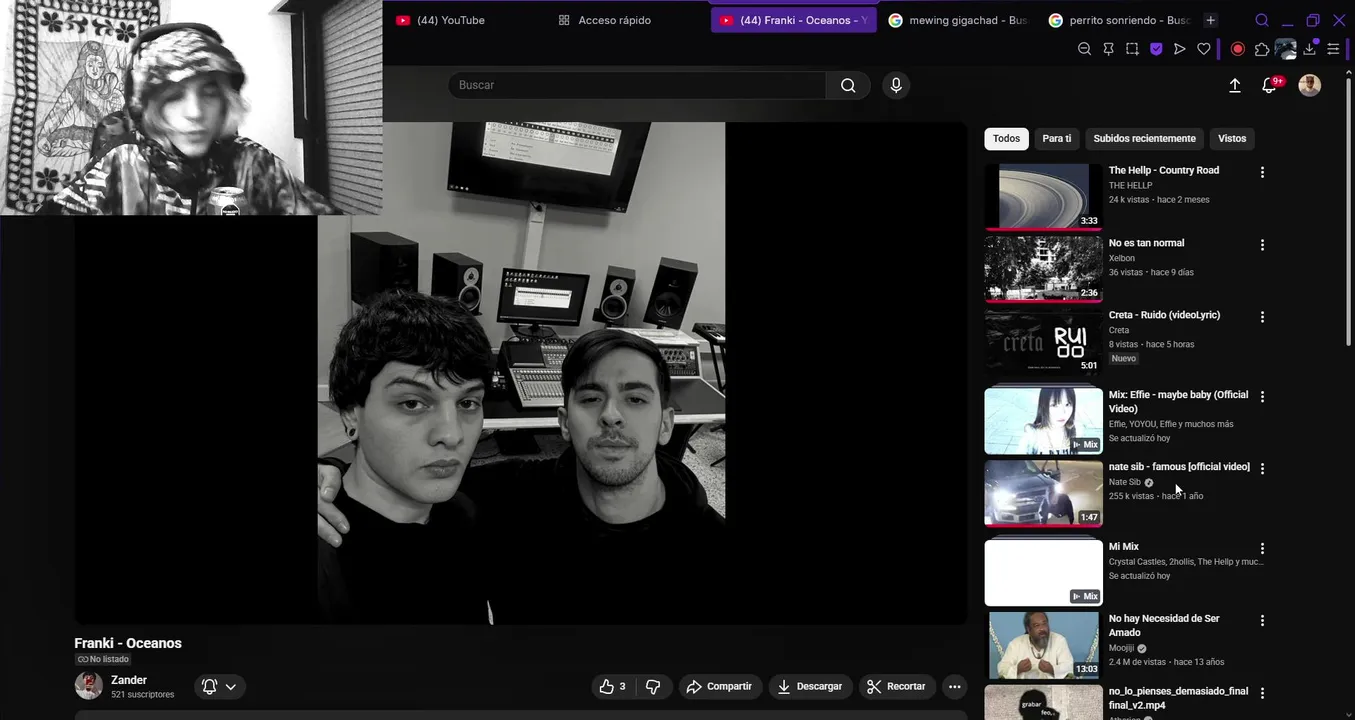Click the Franki - Oceanos video player

pyautogui.click(x=521, y=373)
